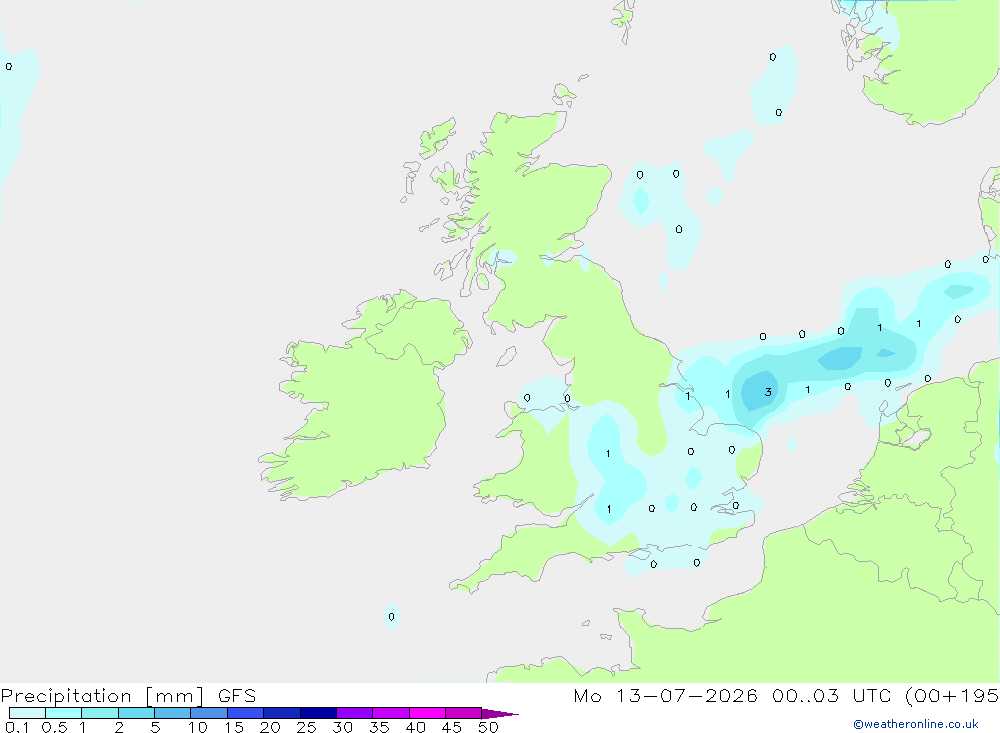This screenshot has height=733, width=1000.
Task: Click the 'GFS' model label
Action: [237, 696]
